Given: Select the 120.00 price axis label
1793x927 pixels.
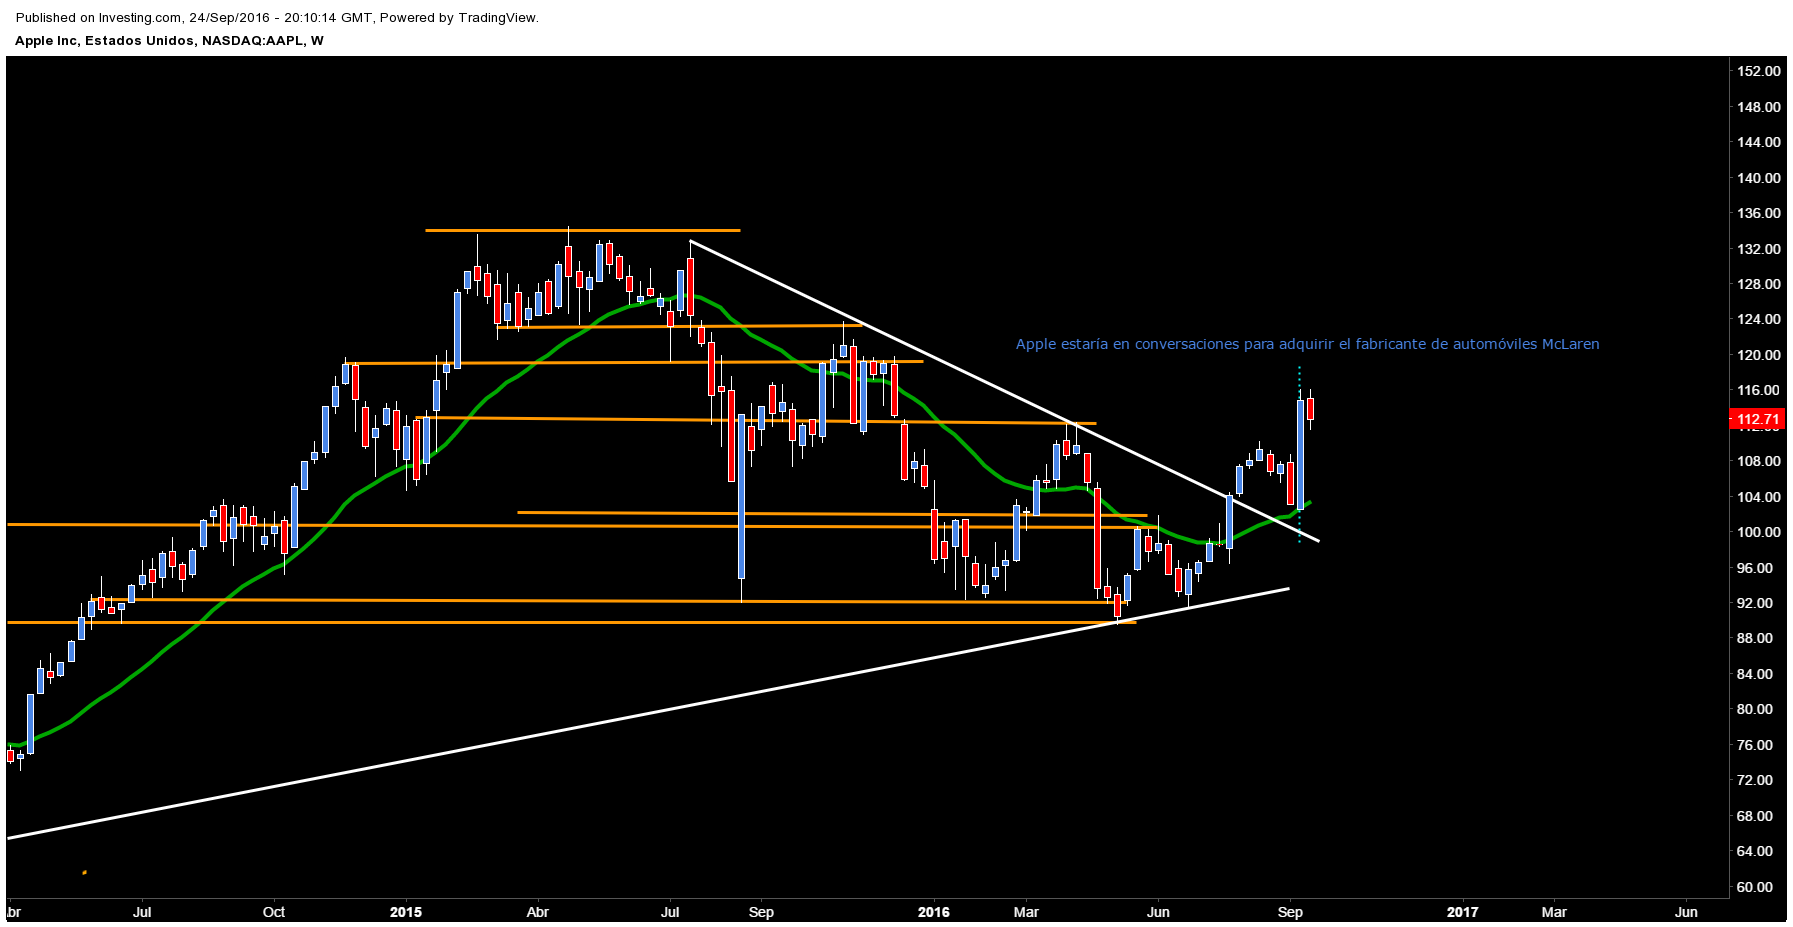Looking at the screenshot, I should click(1758, 355).
